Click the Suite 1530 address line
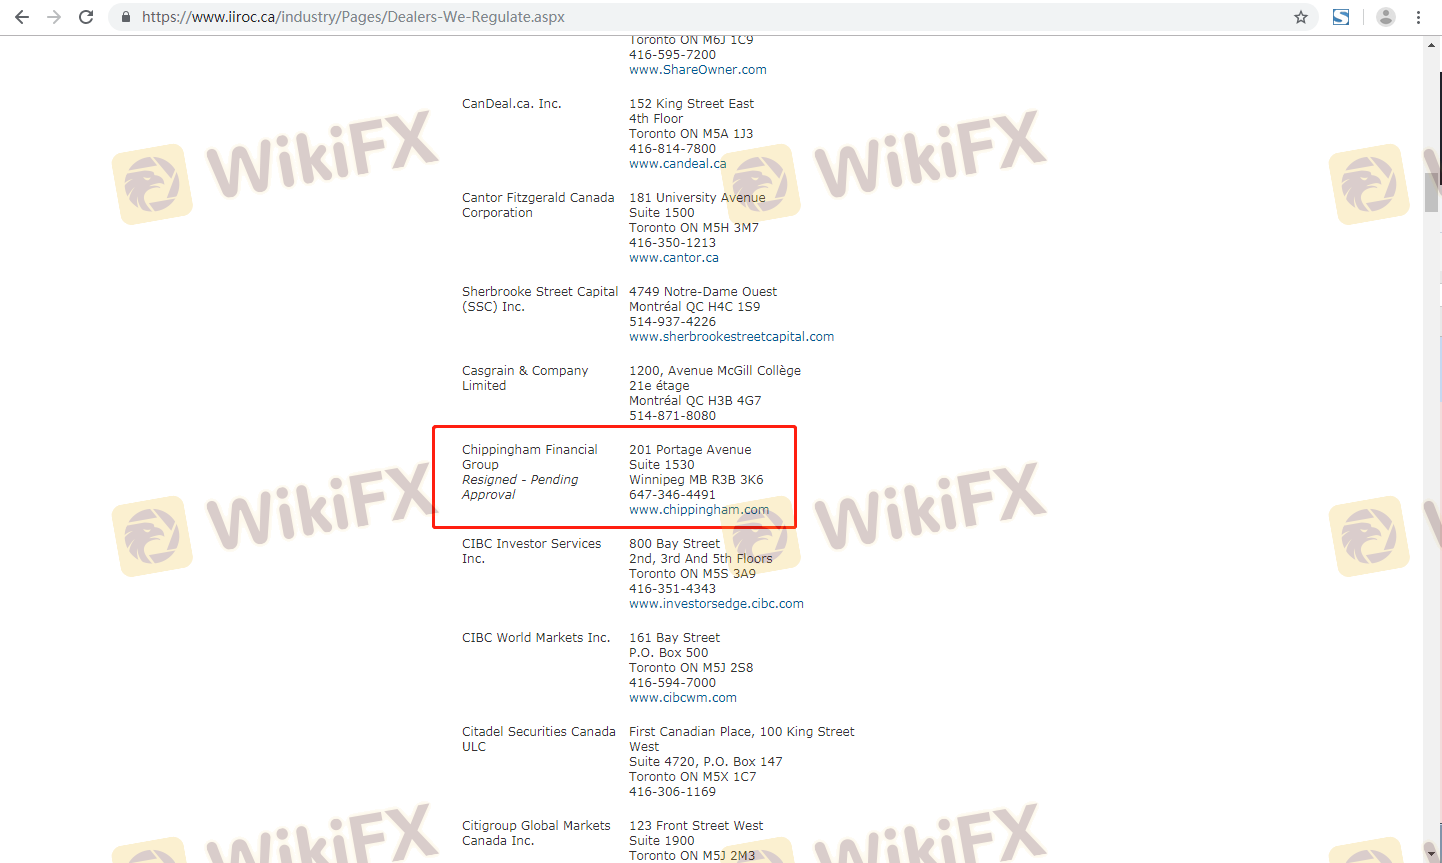The width and height of the screenshot is (1442, 863). click(x=661, y=465)
